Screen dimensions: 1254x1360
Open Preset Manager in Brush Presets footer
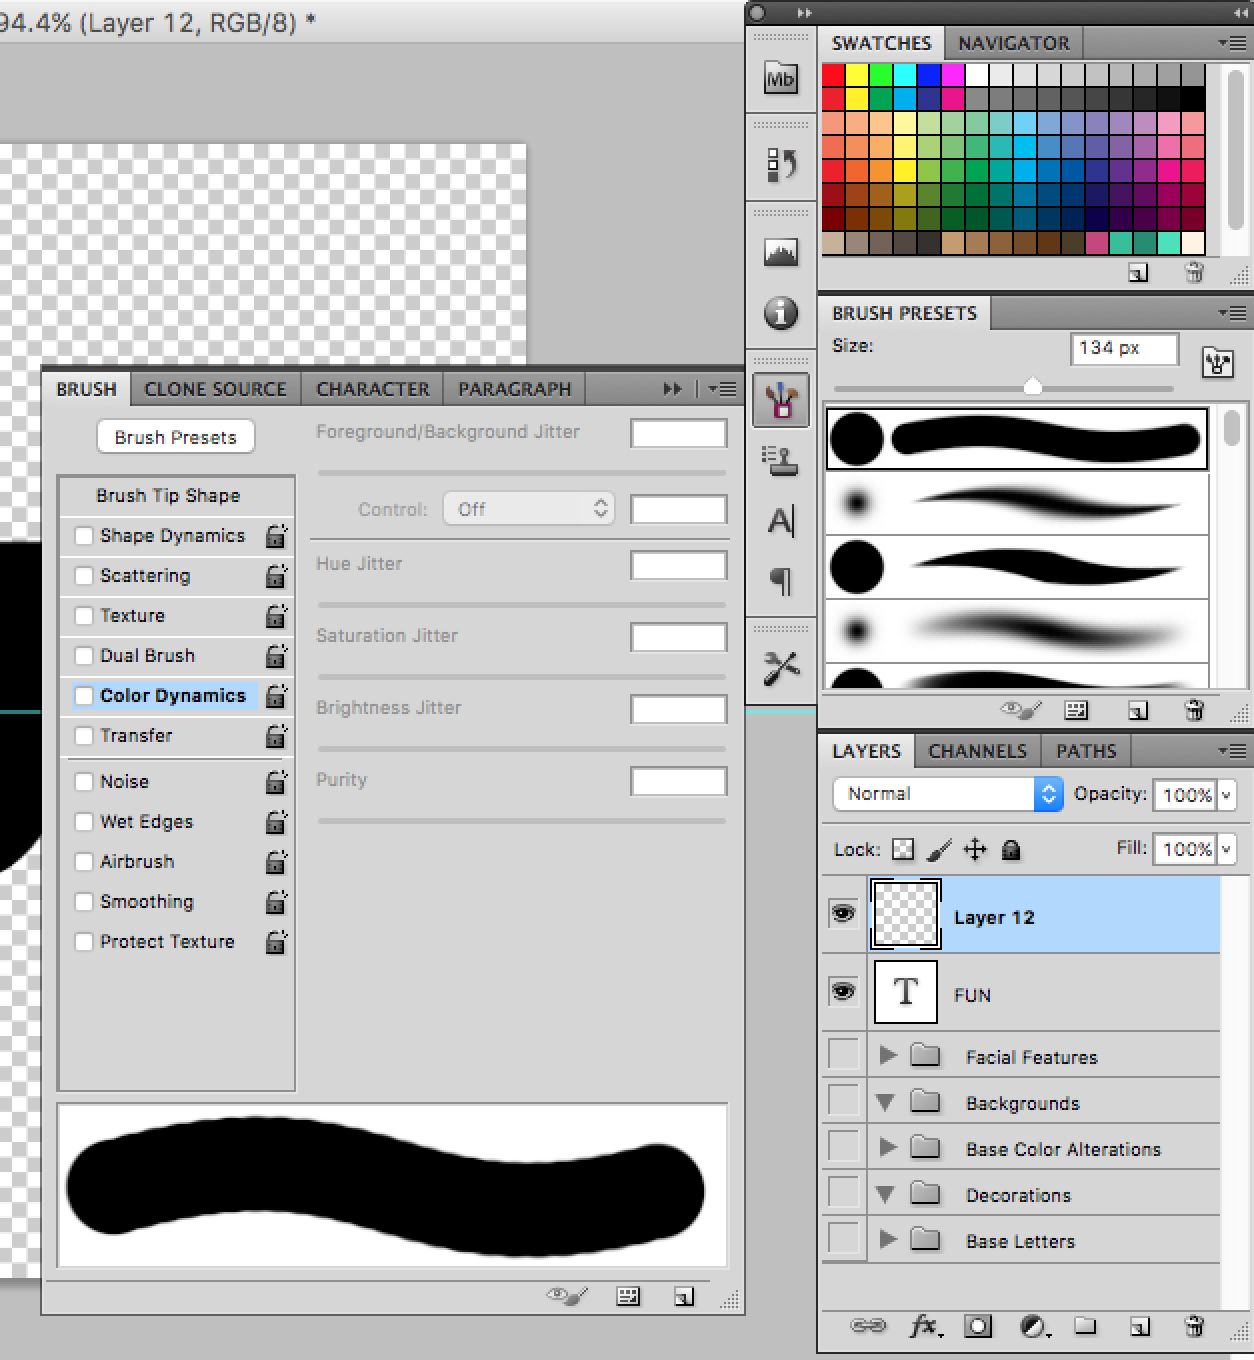click(x=1076, y=710)
